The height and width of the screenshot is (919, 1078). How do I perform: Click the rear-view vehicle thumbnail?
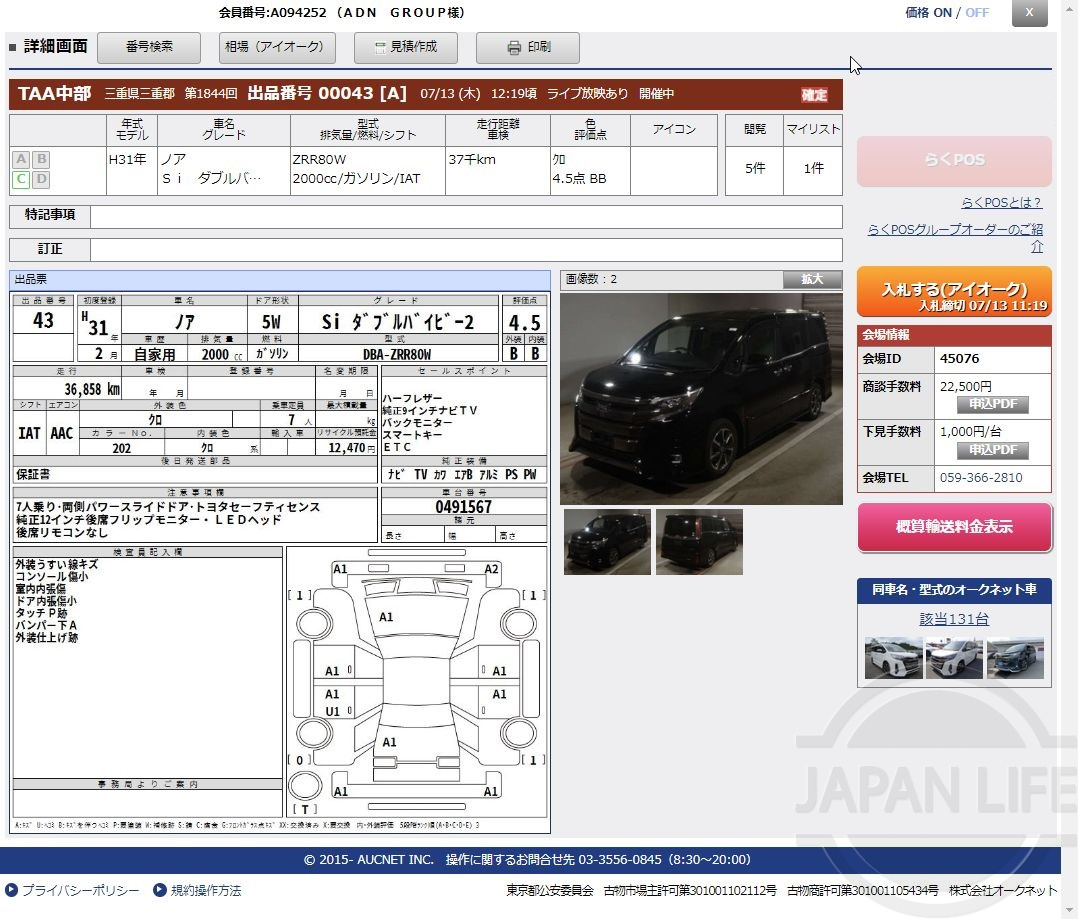698,542
